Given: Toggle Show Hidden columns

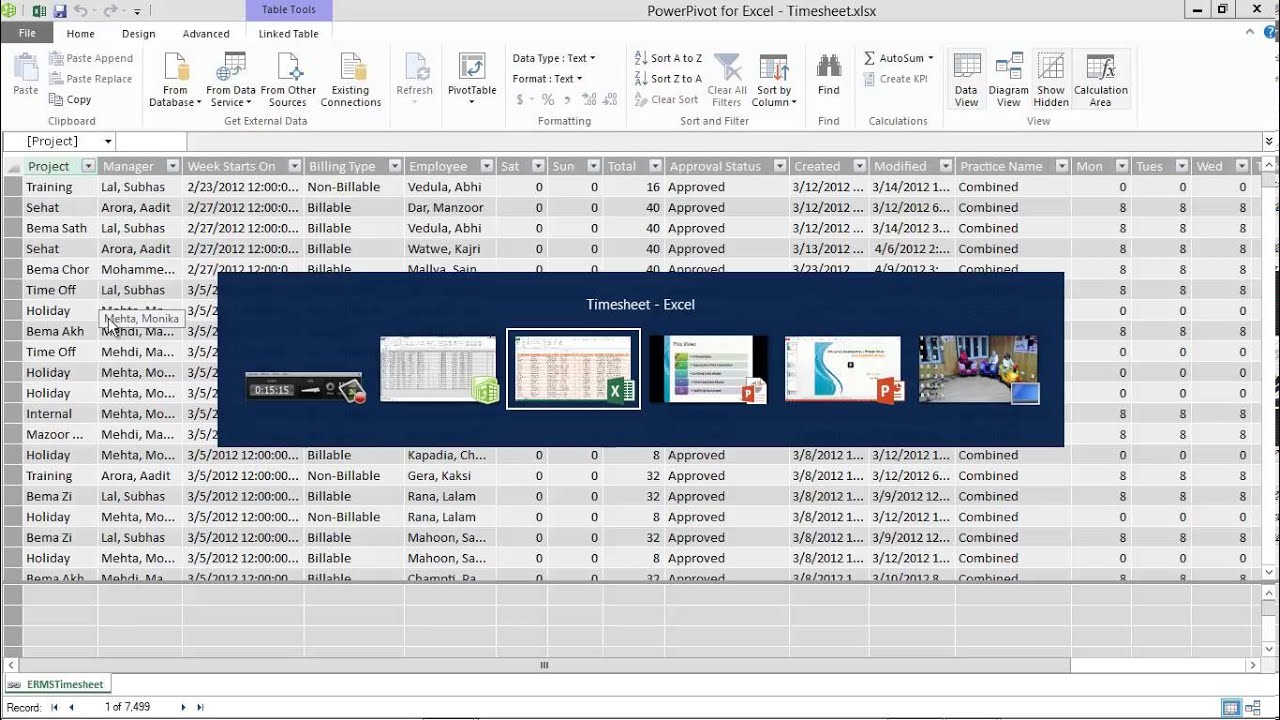Looking at the screenshot, I should [x=1051, y=80].
